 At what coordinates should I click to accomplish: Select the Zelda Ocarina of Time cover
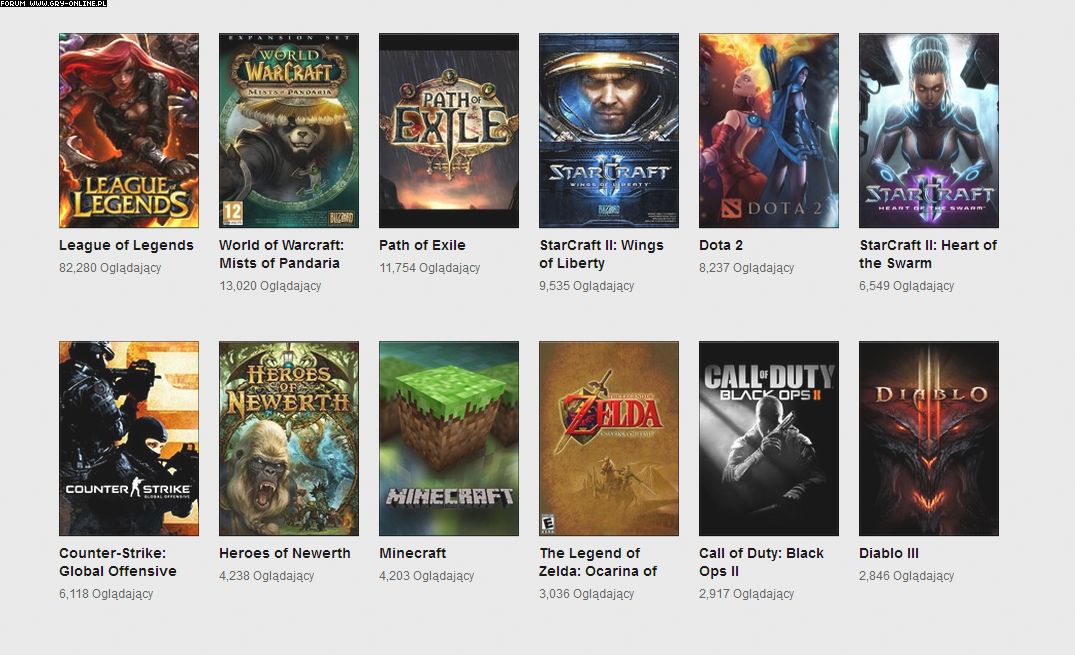(x=608, y=439)
